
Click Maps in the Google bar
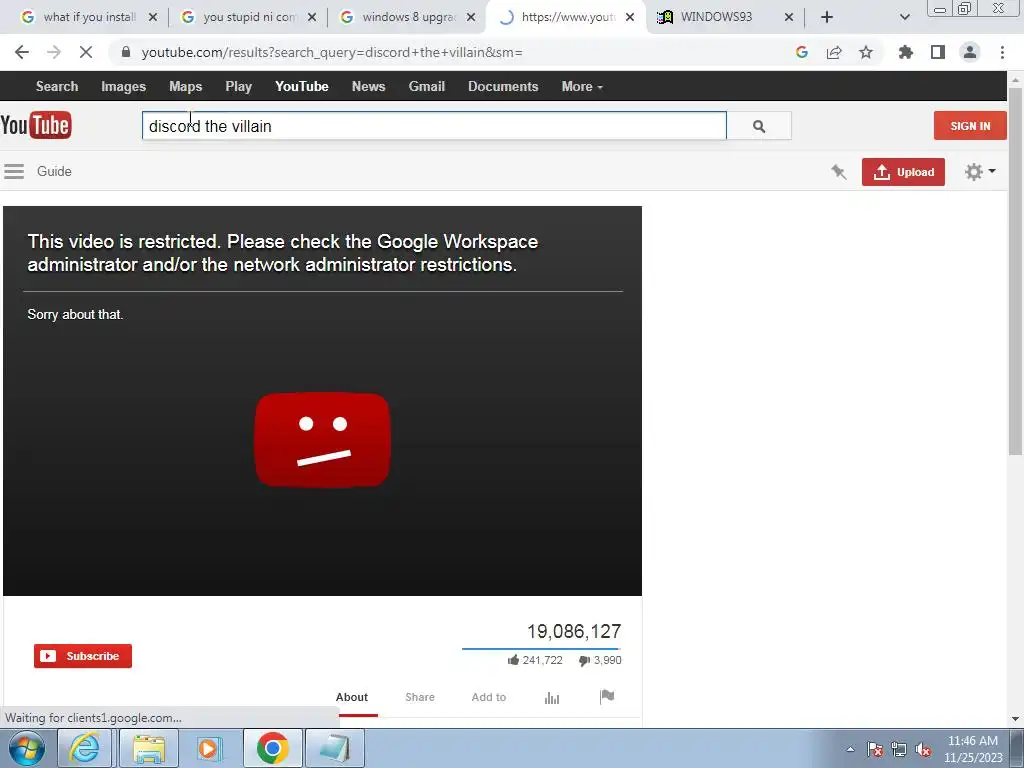185,86
